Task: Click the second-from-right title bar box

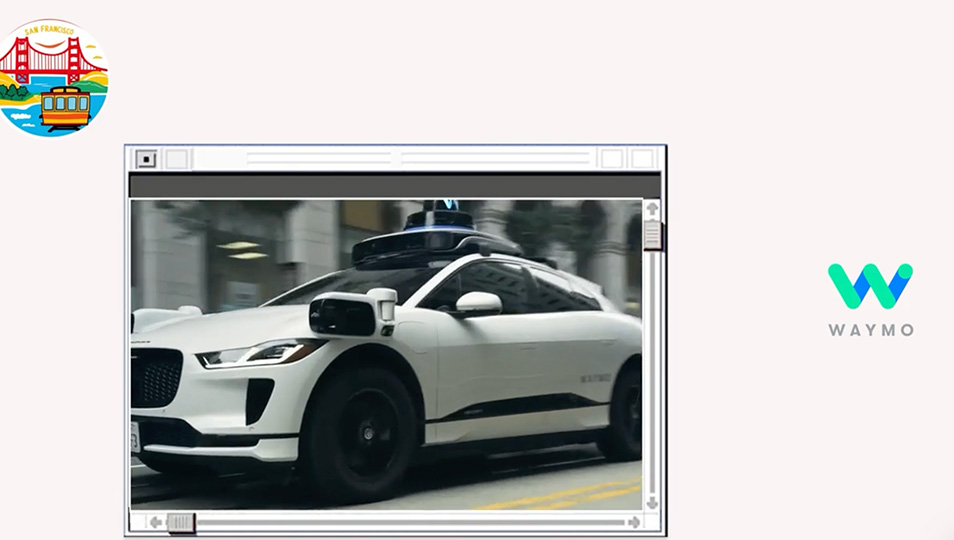Action: coord(612,159)
